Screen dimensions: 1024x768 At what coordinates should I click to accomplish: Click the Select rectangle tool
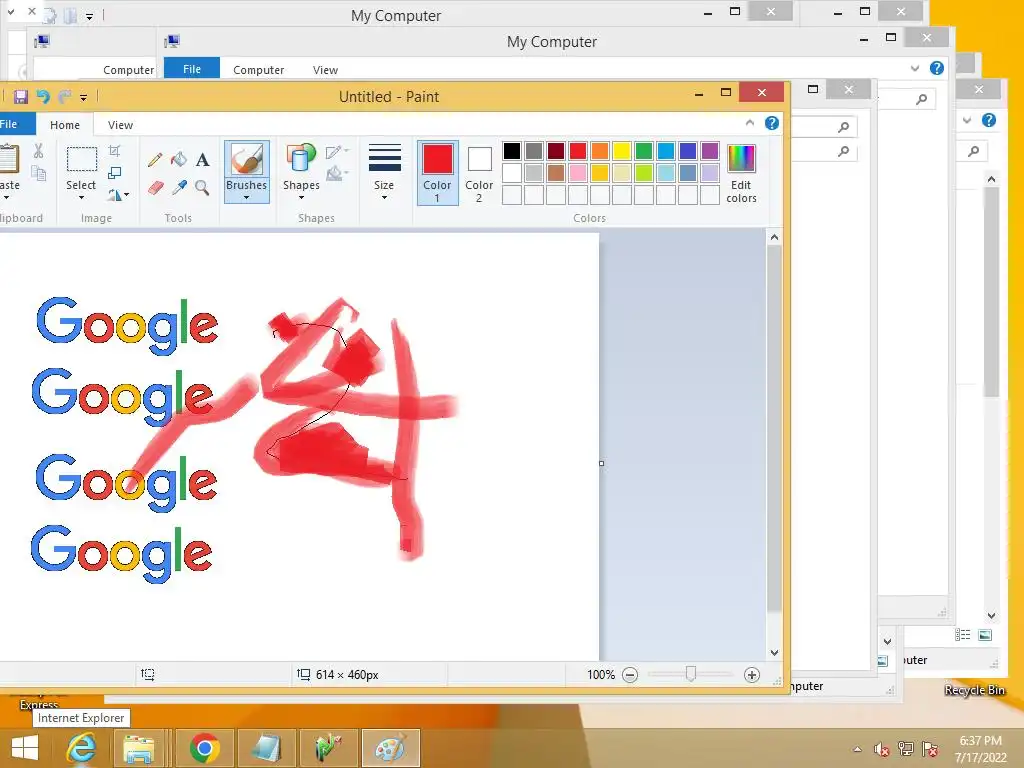pos(82,160)
